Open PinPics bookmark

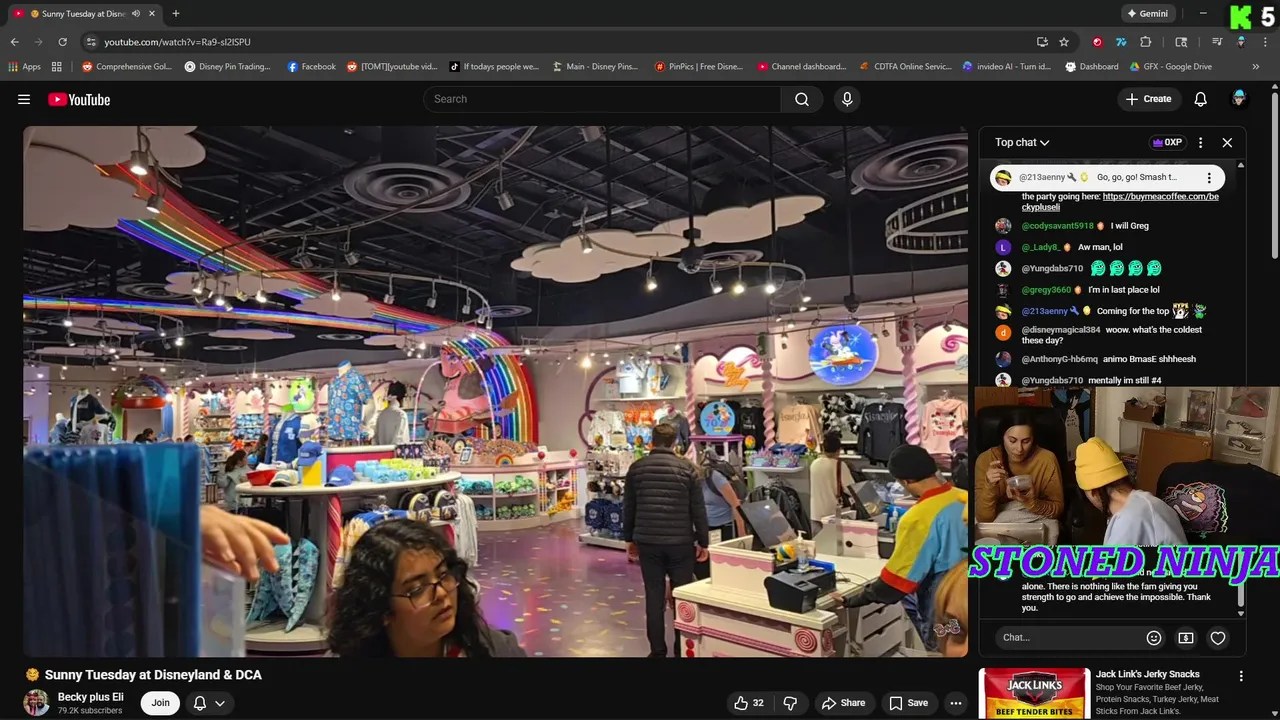(698, 67)
